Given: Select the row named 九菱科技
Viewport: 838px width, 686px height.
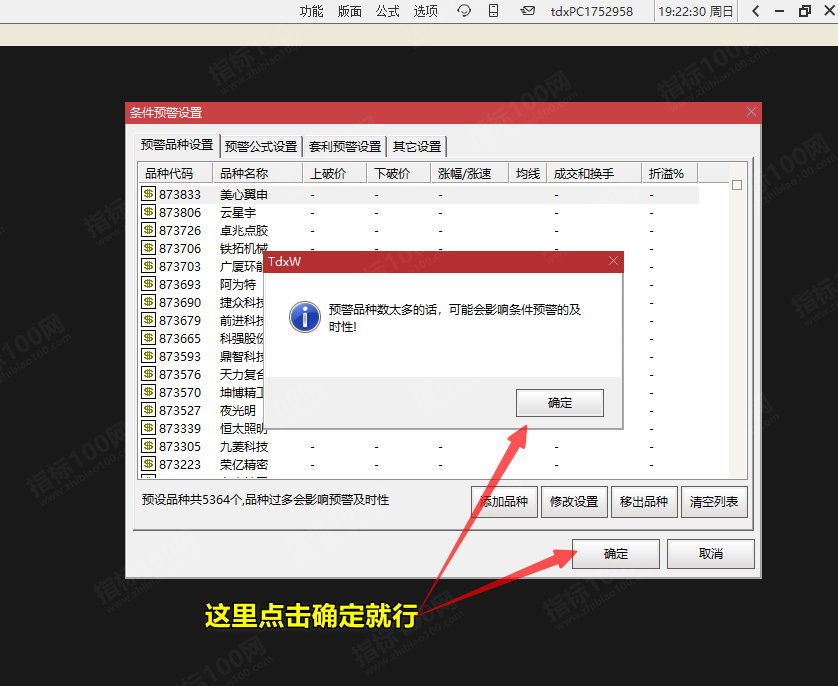Looking at the screenshot, I should pos(419,447).
